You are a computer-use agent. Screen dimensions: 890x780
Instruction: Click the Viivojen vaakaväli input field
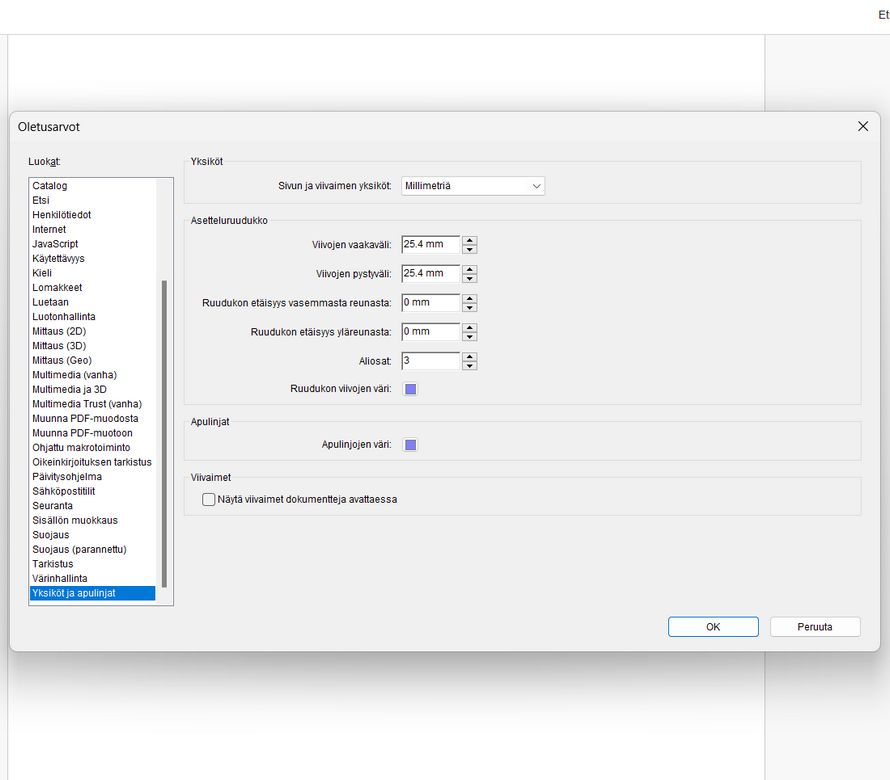point(430,245)
